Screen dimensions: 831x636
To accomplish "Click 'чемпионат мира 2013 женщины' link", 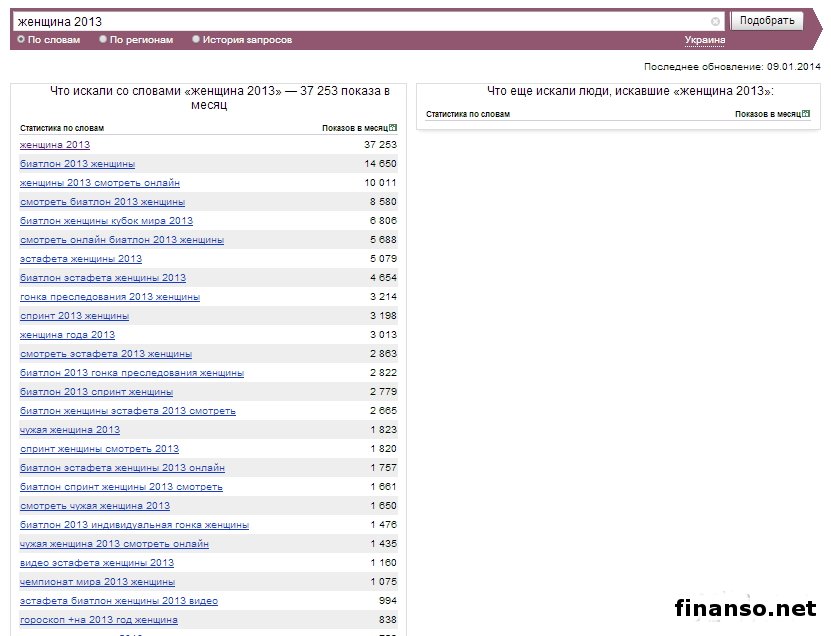I will click(97, 582).
